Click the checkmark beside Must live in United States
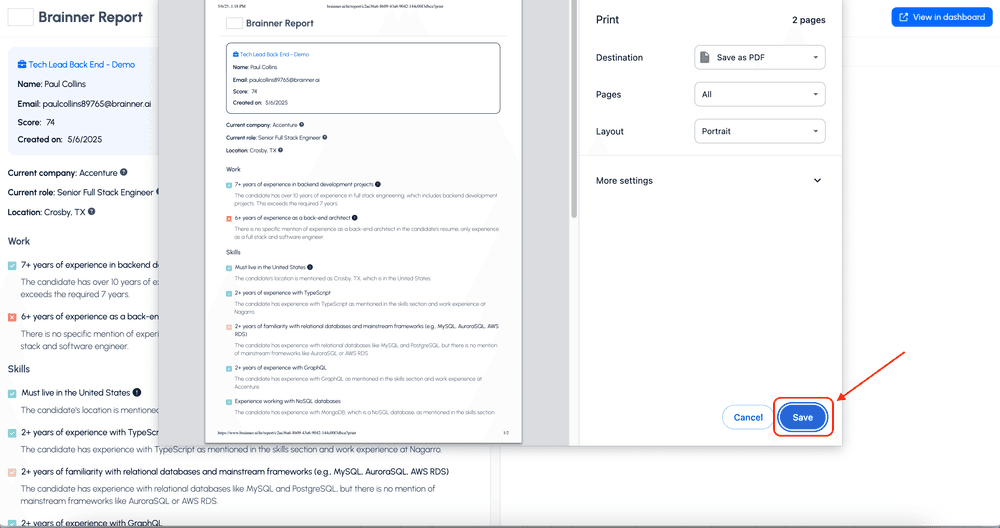Viewport: 1000px width, 528px height. coord(12,394)
